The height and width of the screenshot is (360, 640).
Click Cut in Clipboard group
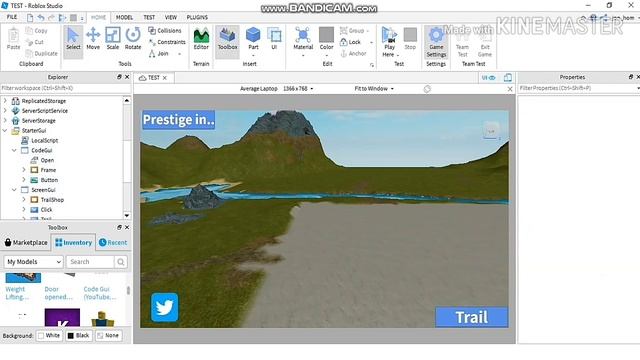tap(35, 42)
